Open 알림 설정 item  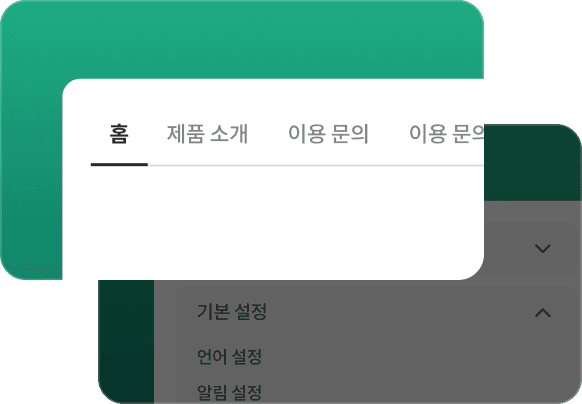coord(229,392)
